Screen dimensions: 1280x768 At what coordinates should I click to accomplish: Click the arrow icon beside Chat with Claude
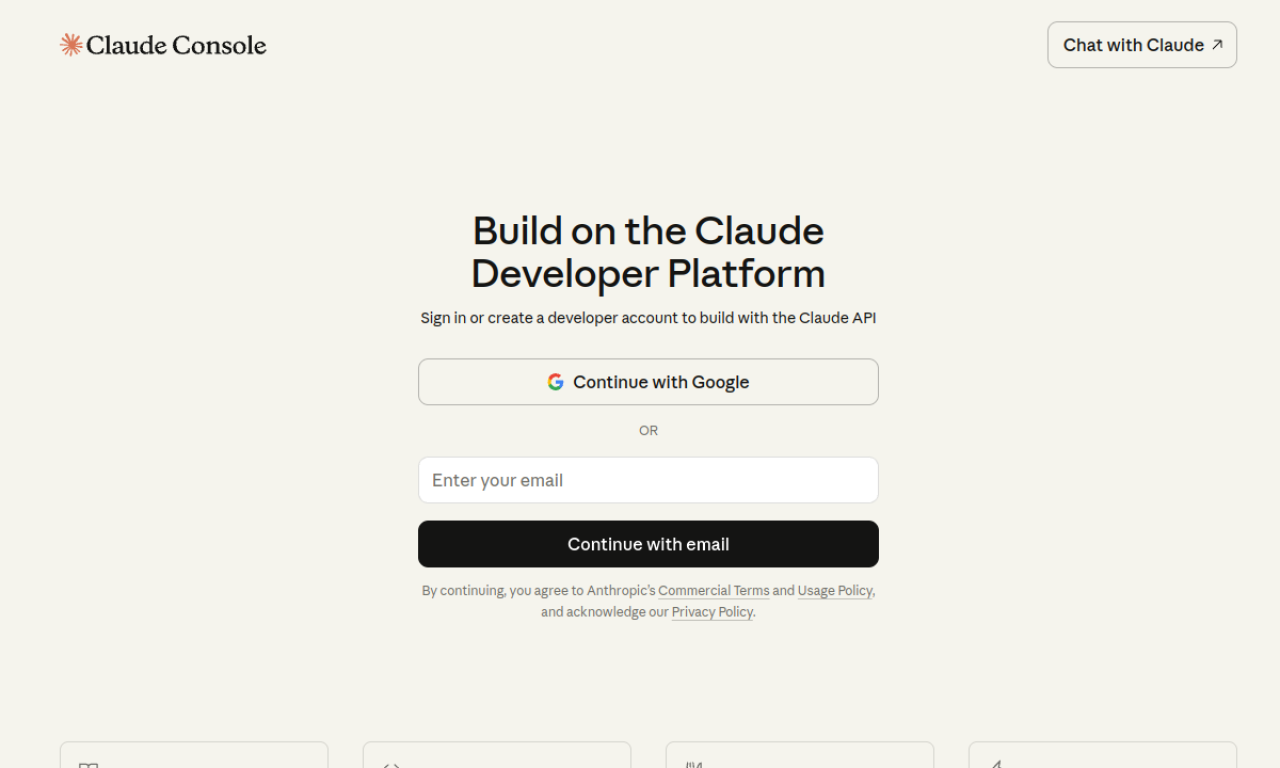tap(1217, 45)
